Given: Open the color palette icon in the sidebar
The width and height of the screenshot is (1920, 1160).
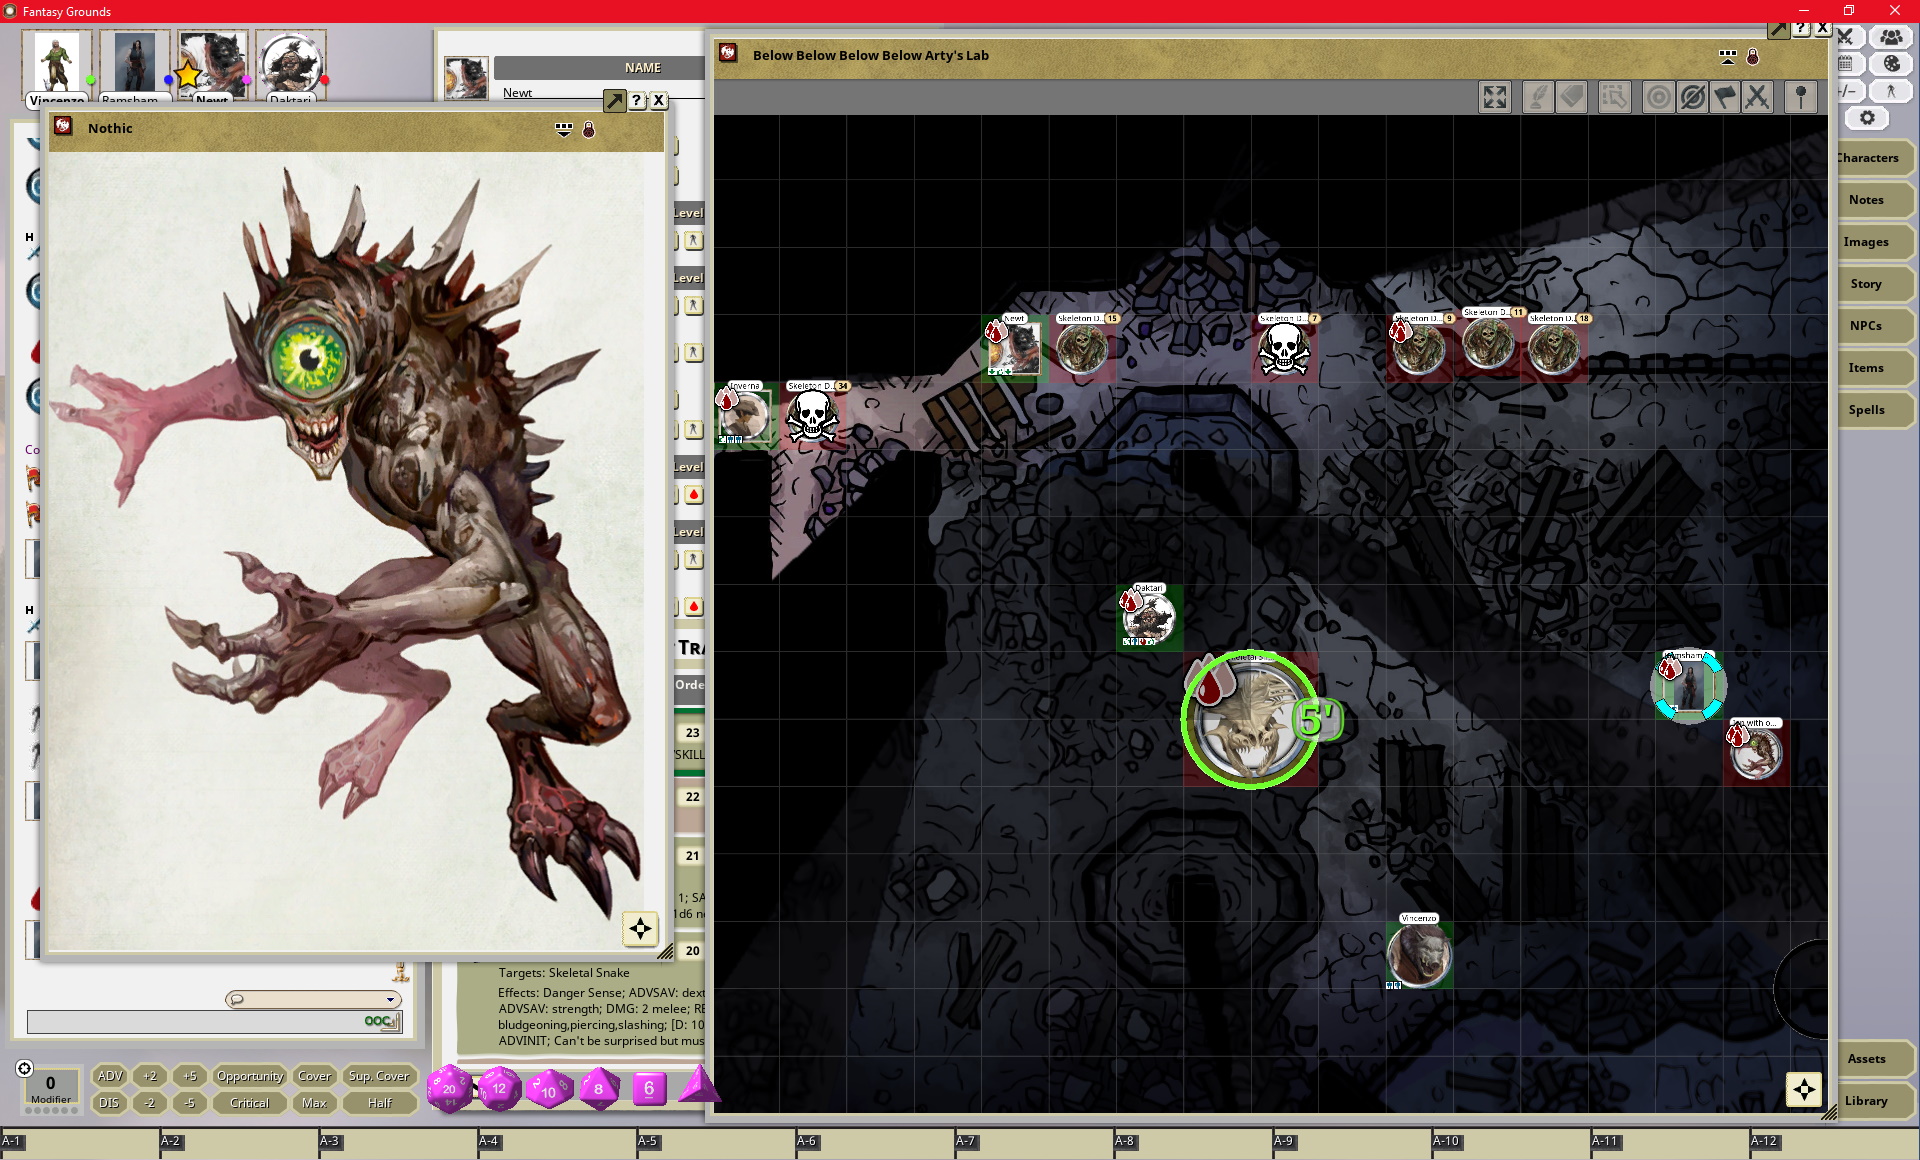Looking at the screenshot, I should 1891,63.
